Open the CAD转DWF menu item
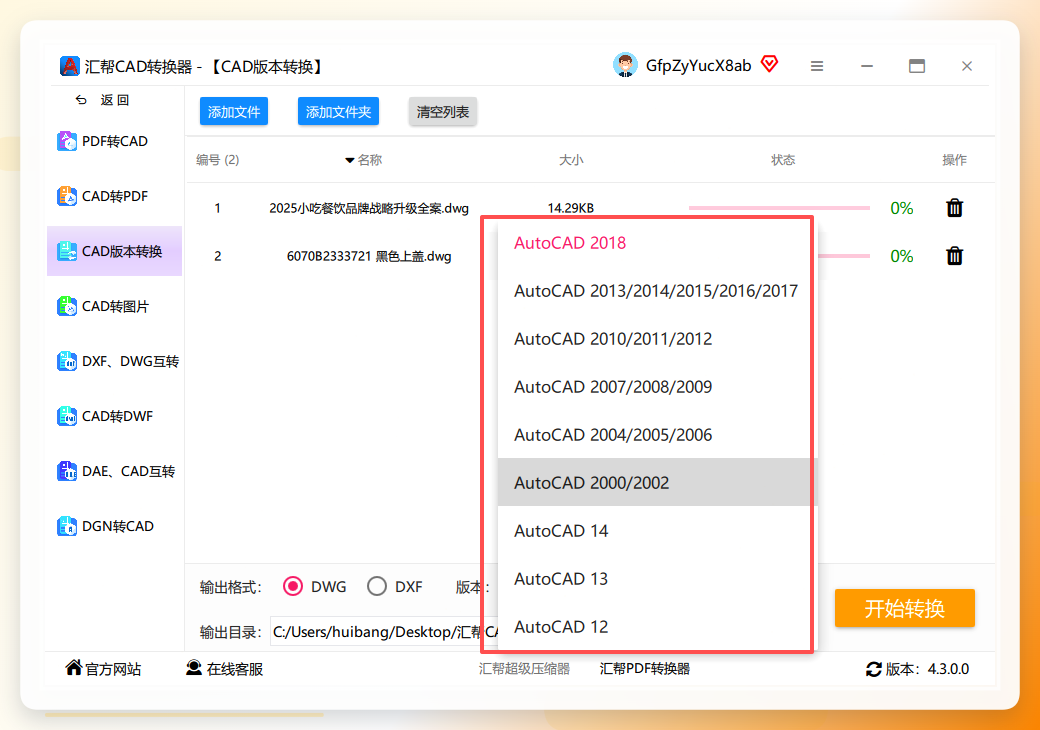1040x730 pixels. pyautogui.click(x=115, y=416)
